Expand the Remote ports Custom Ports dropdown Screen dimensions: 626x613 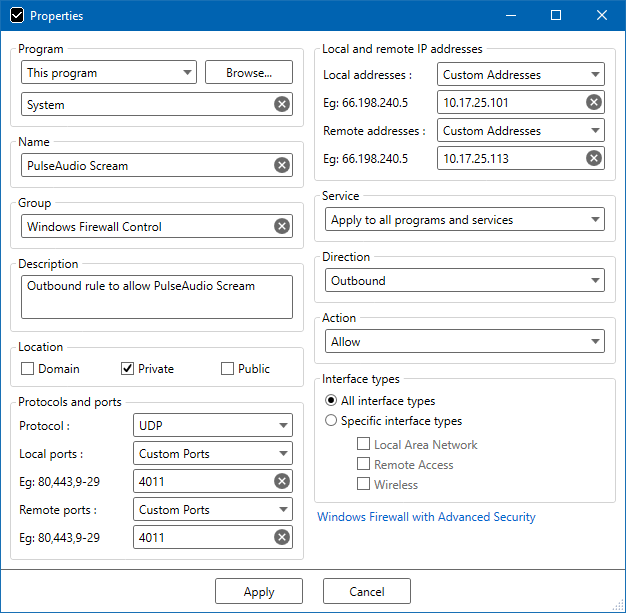[213, 509]
